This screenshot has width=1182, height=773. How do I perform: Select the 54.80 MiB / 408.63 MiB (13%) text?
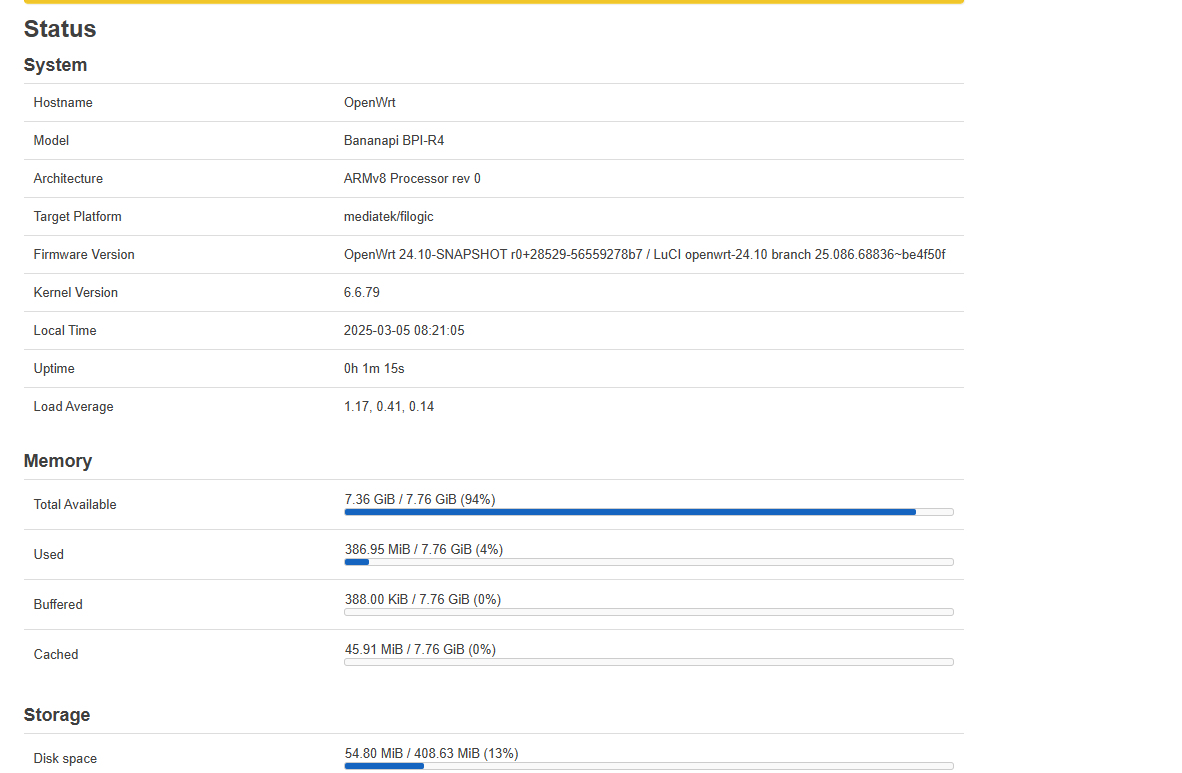[431, 753]
